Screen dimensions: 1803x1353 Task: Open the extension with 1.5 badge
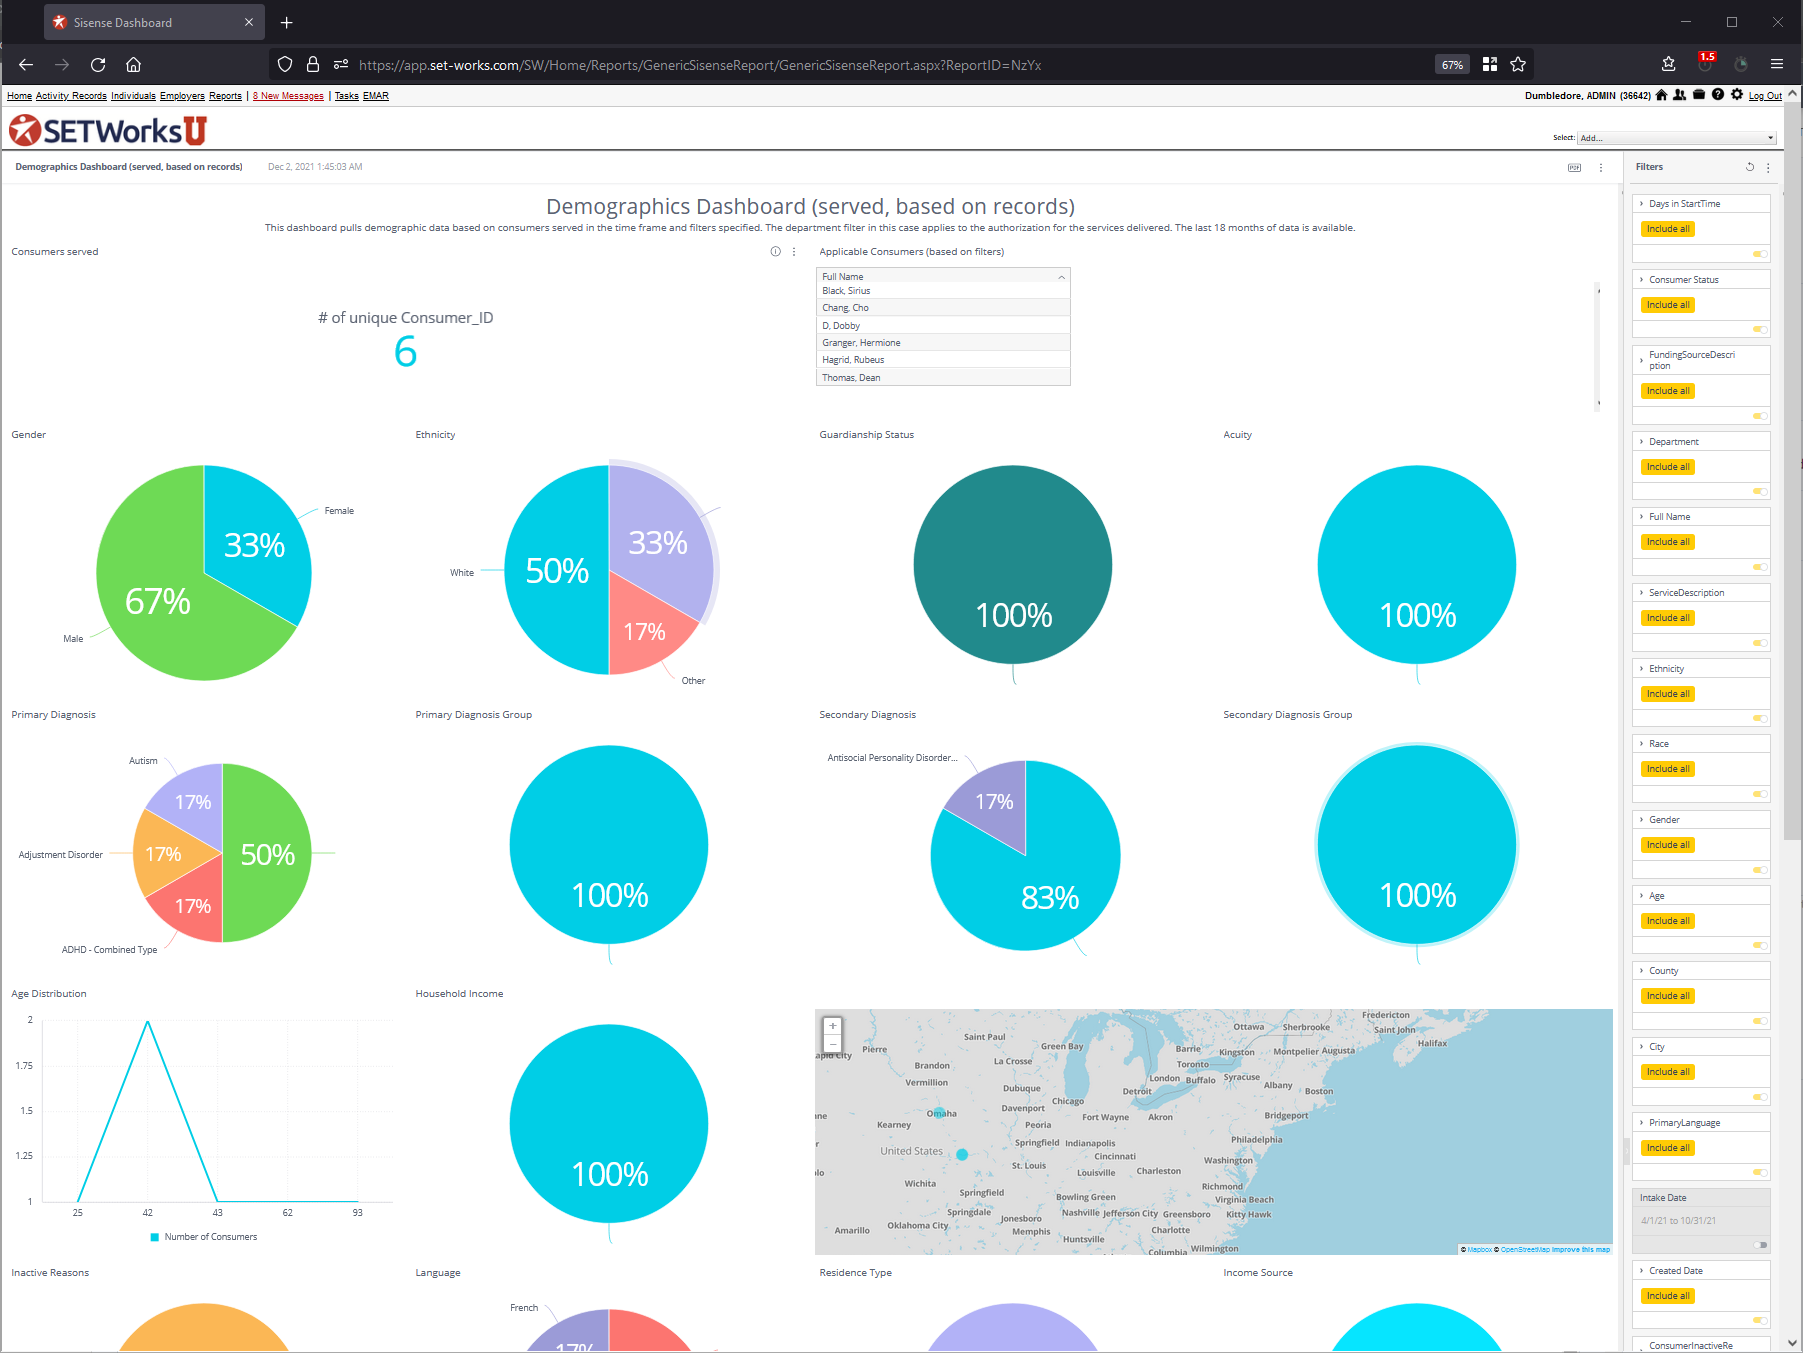[1705, 64]
